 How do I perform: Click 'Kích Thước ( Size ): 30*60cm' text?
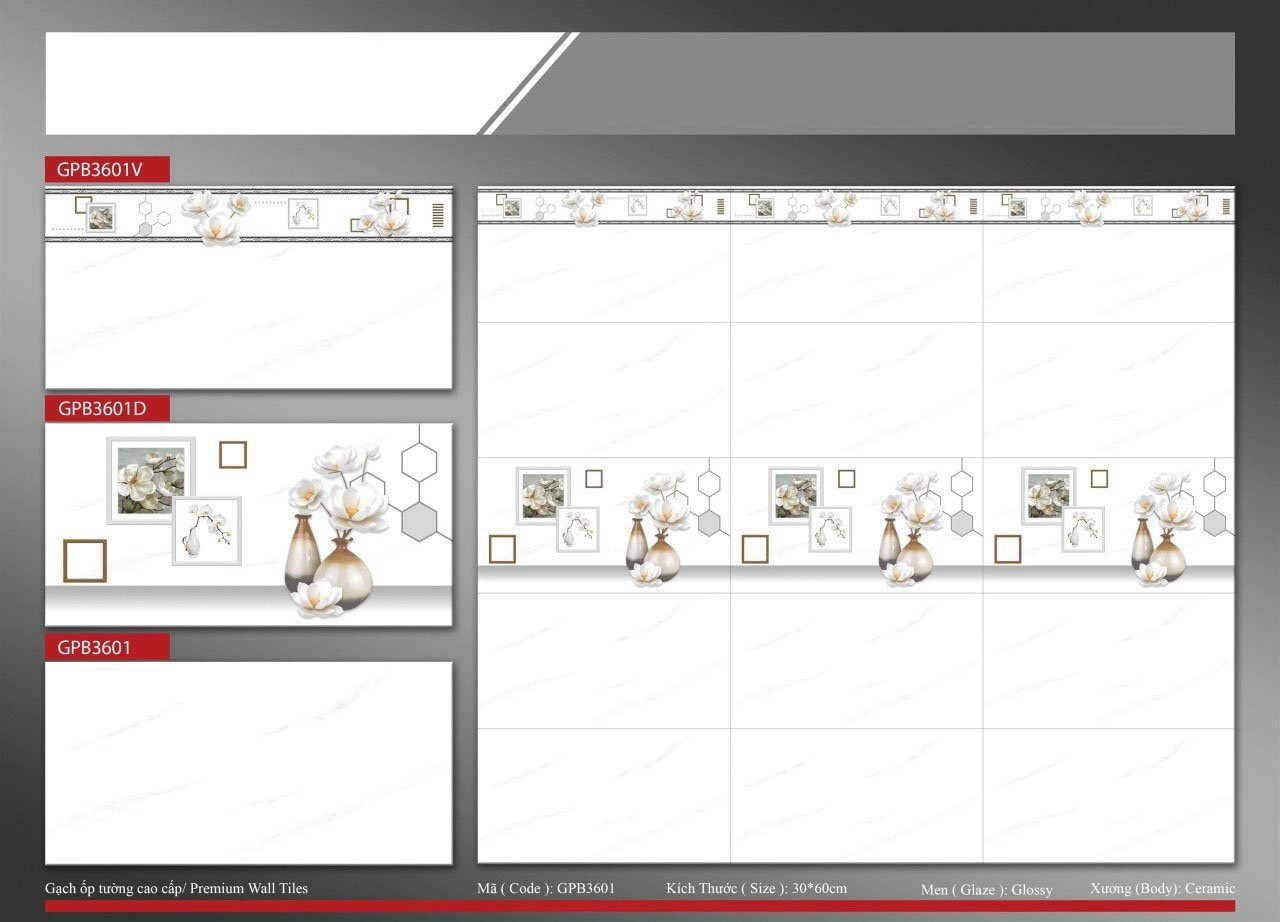pos(757,888)
